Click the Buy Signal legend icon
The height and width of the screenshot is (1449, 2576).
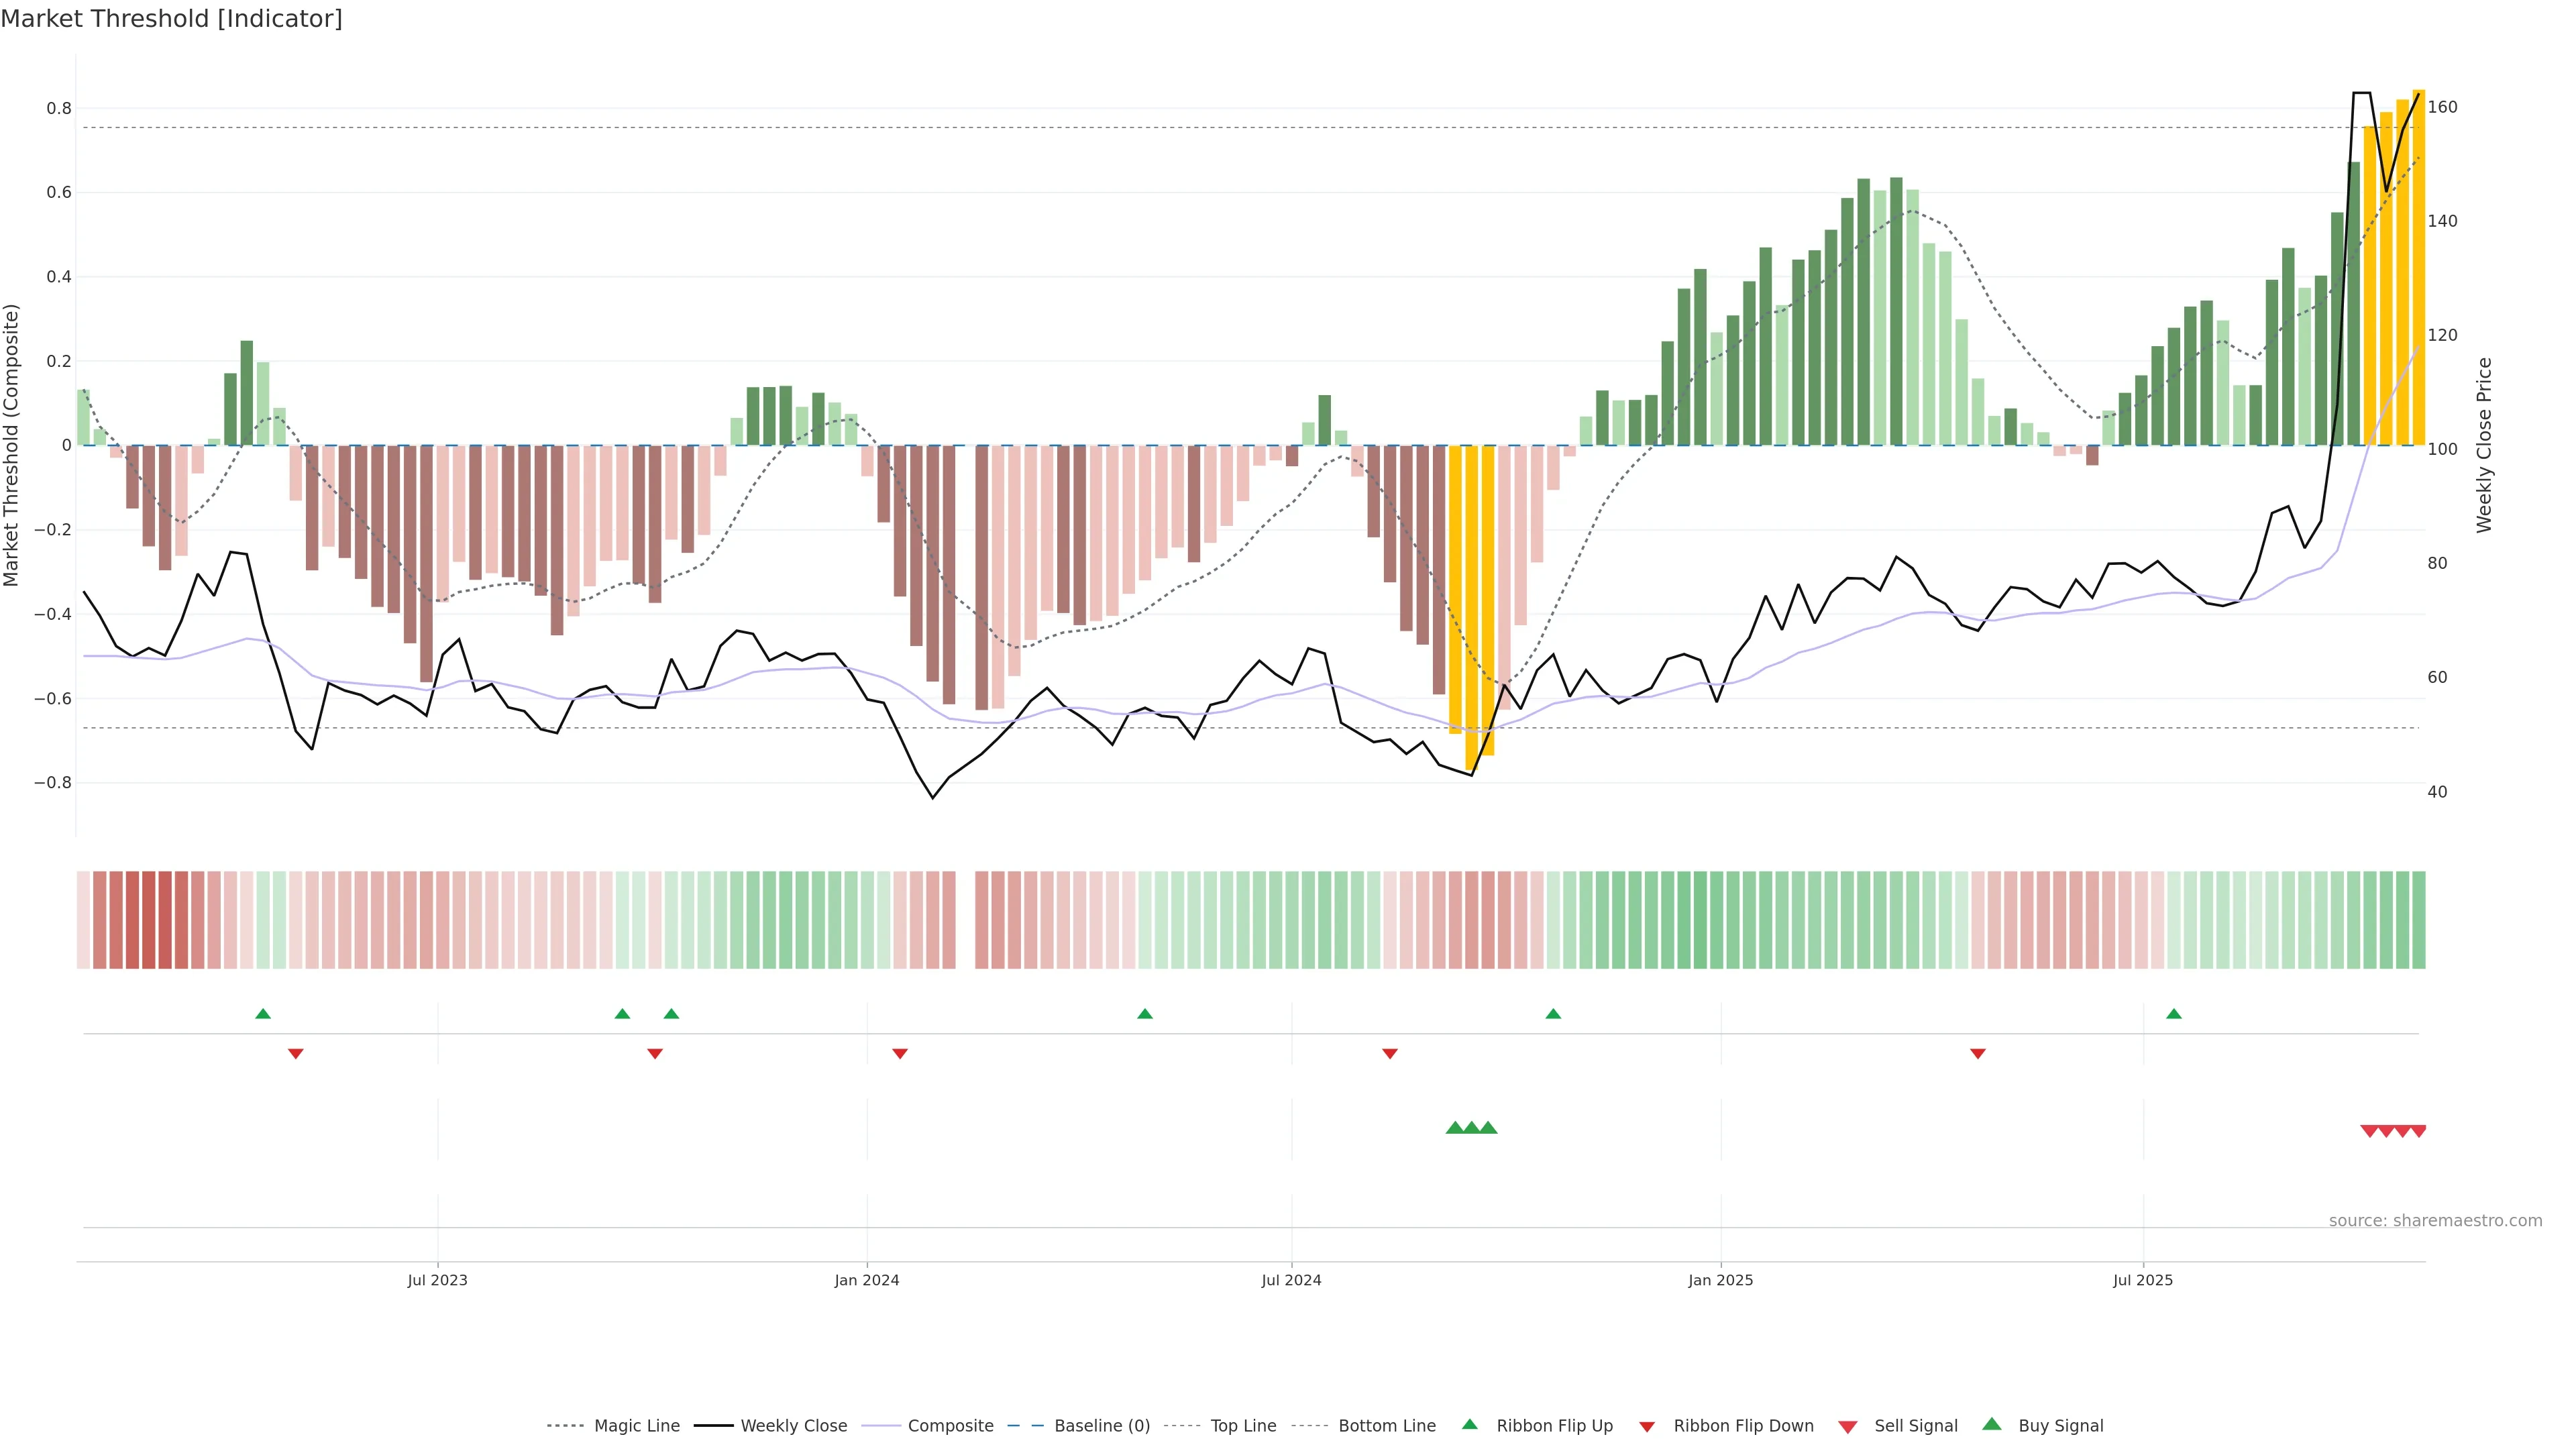click(x=1991, y=1424)
